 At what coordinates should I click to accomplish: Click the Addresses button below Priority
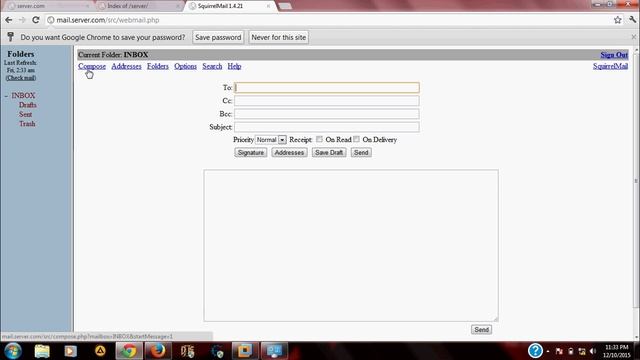(289, 152)
